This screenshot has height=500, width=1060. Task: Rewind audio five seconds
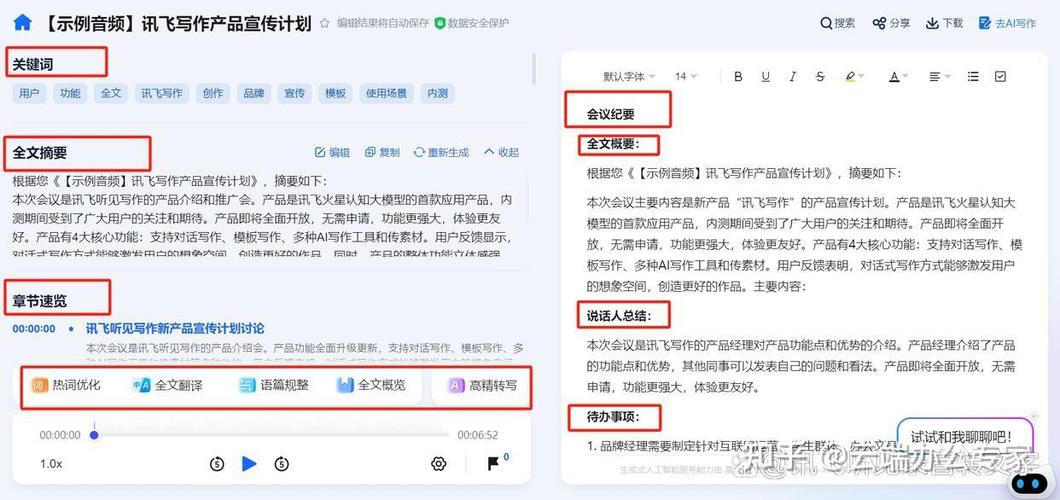(217, 464)
